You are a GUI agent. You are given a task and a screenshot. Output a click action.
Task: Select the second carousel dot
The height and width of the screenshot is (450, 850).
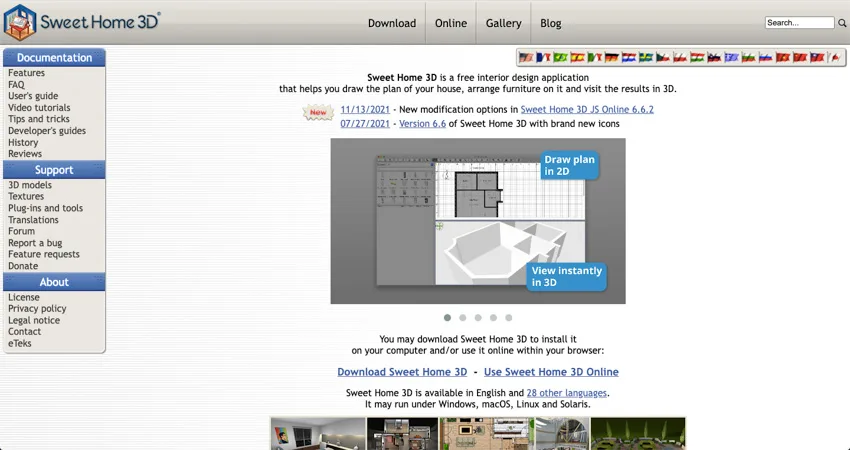[x=462, y=318]
